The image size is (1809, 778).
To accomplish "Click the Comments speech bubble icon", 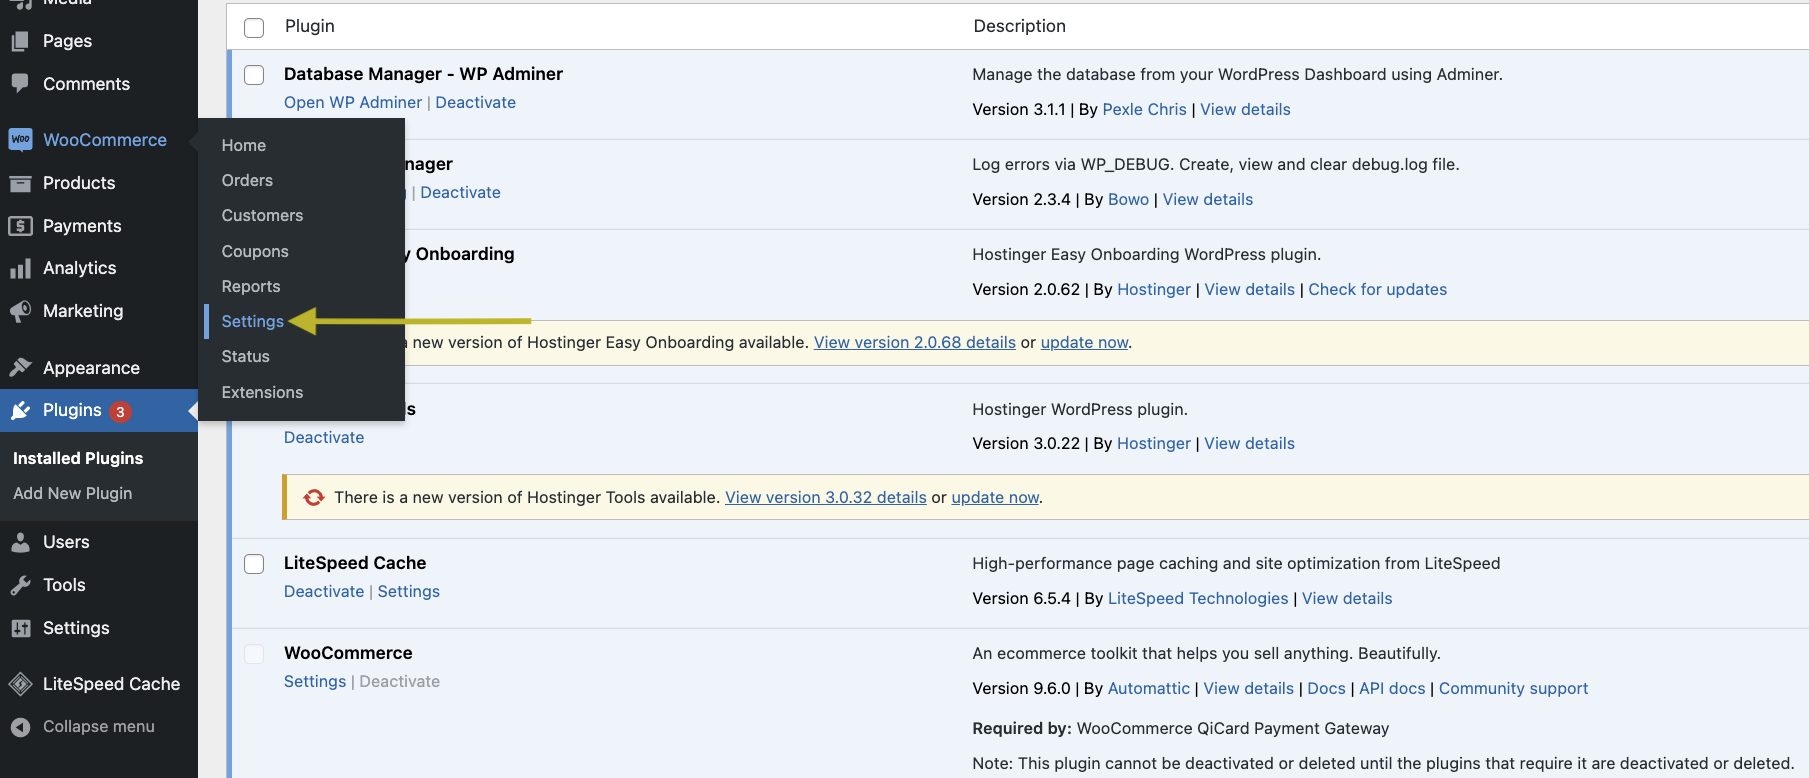I will click(20, 83).
